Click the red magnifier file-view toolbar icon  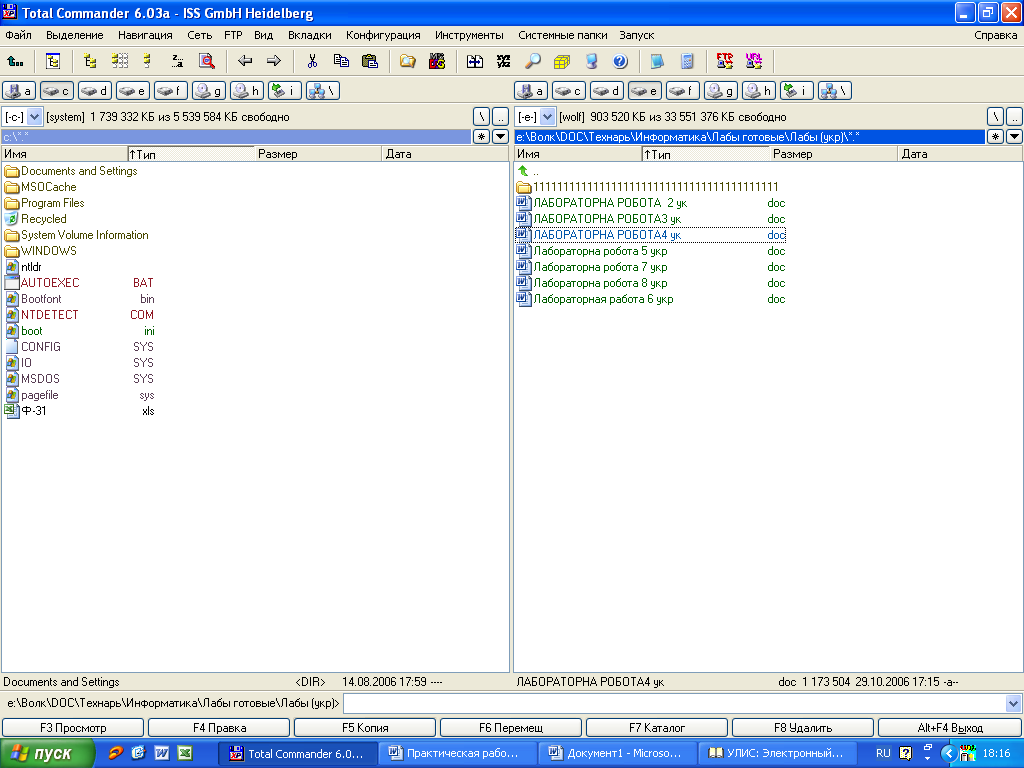point(206,61)
